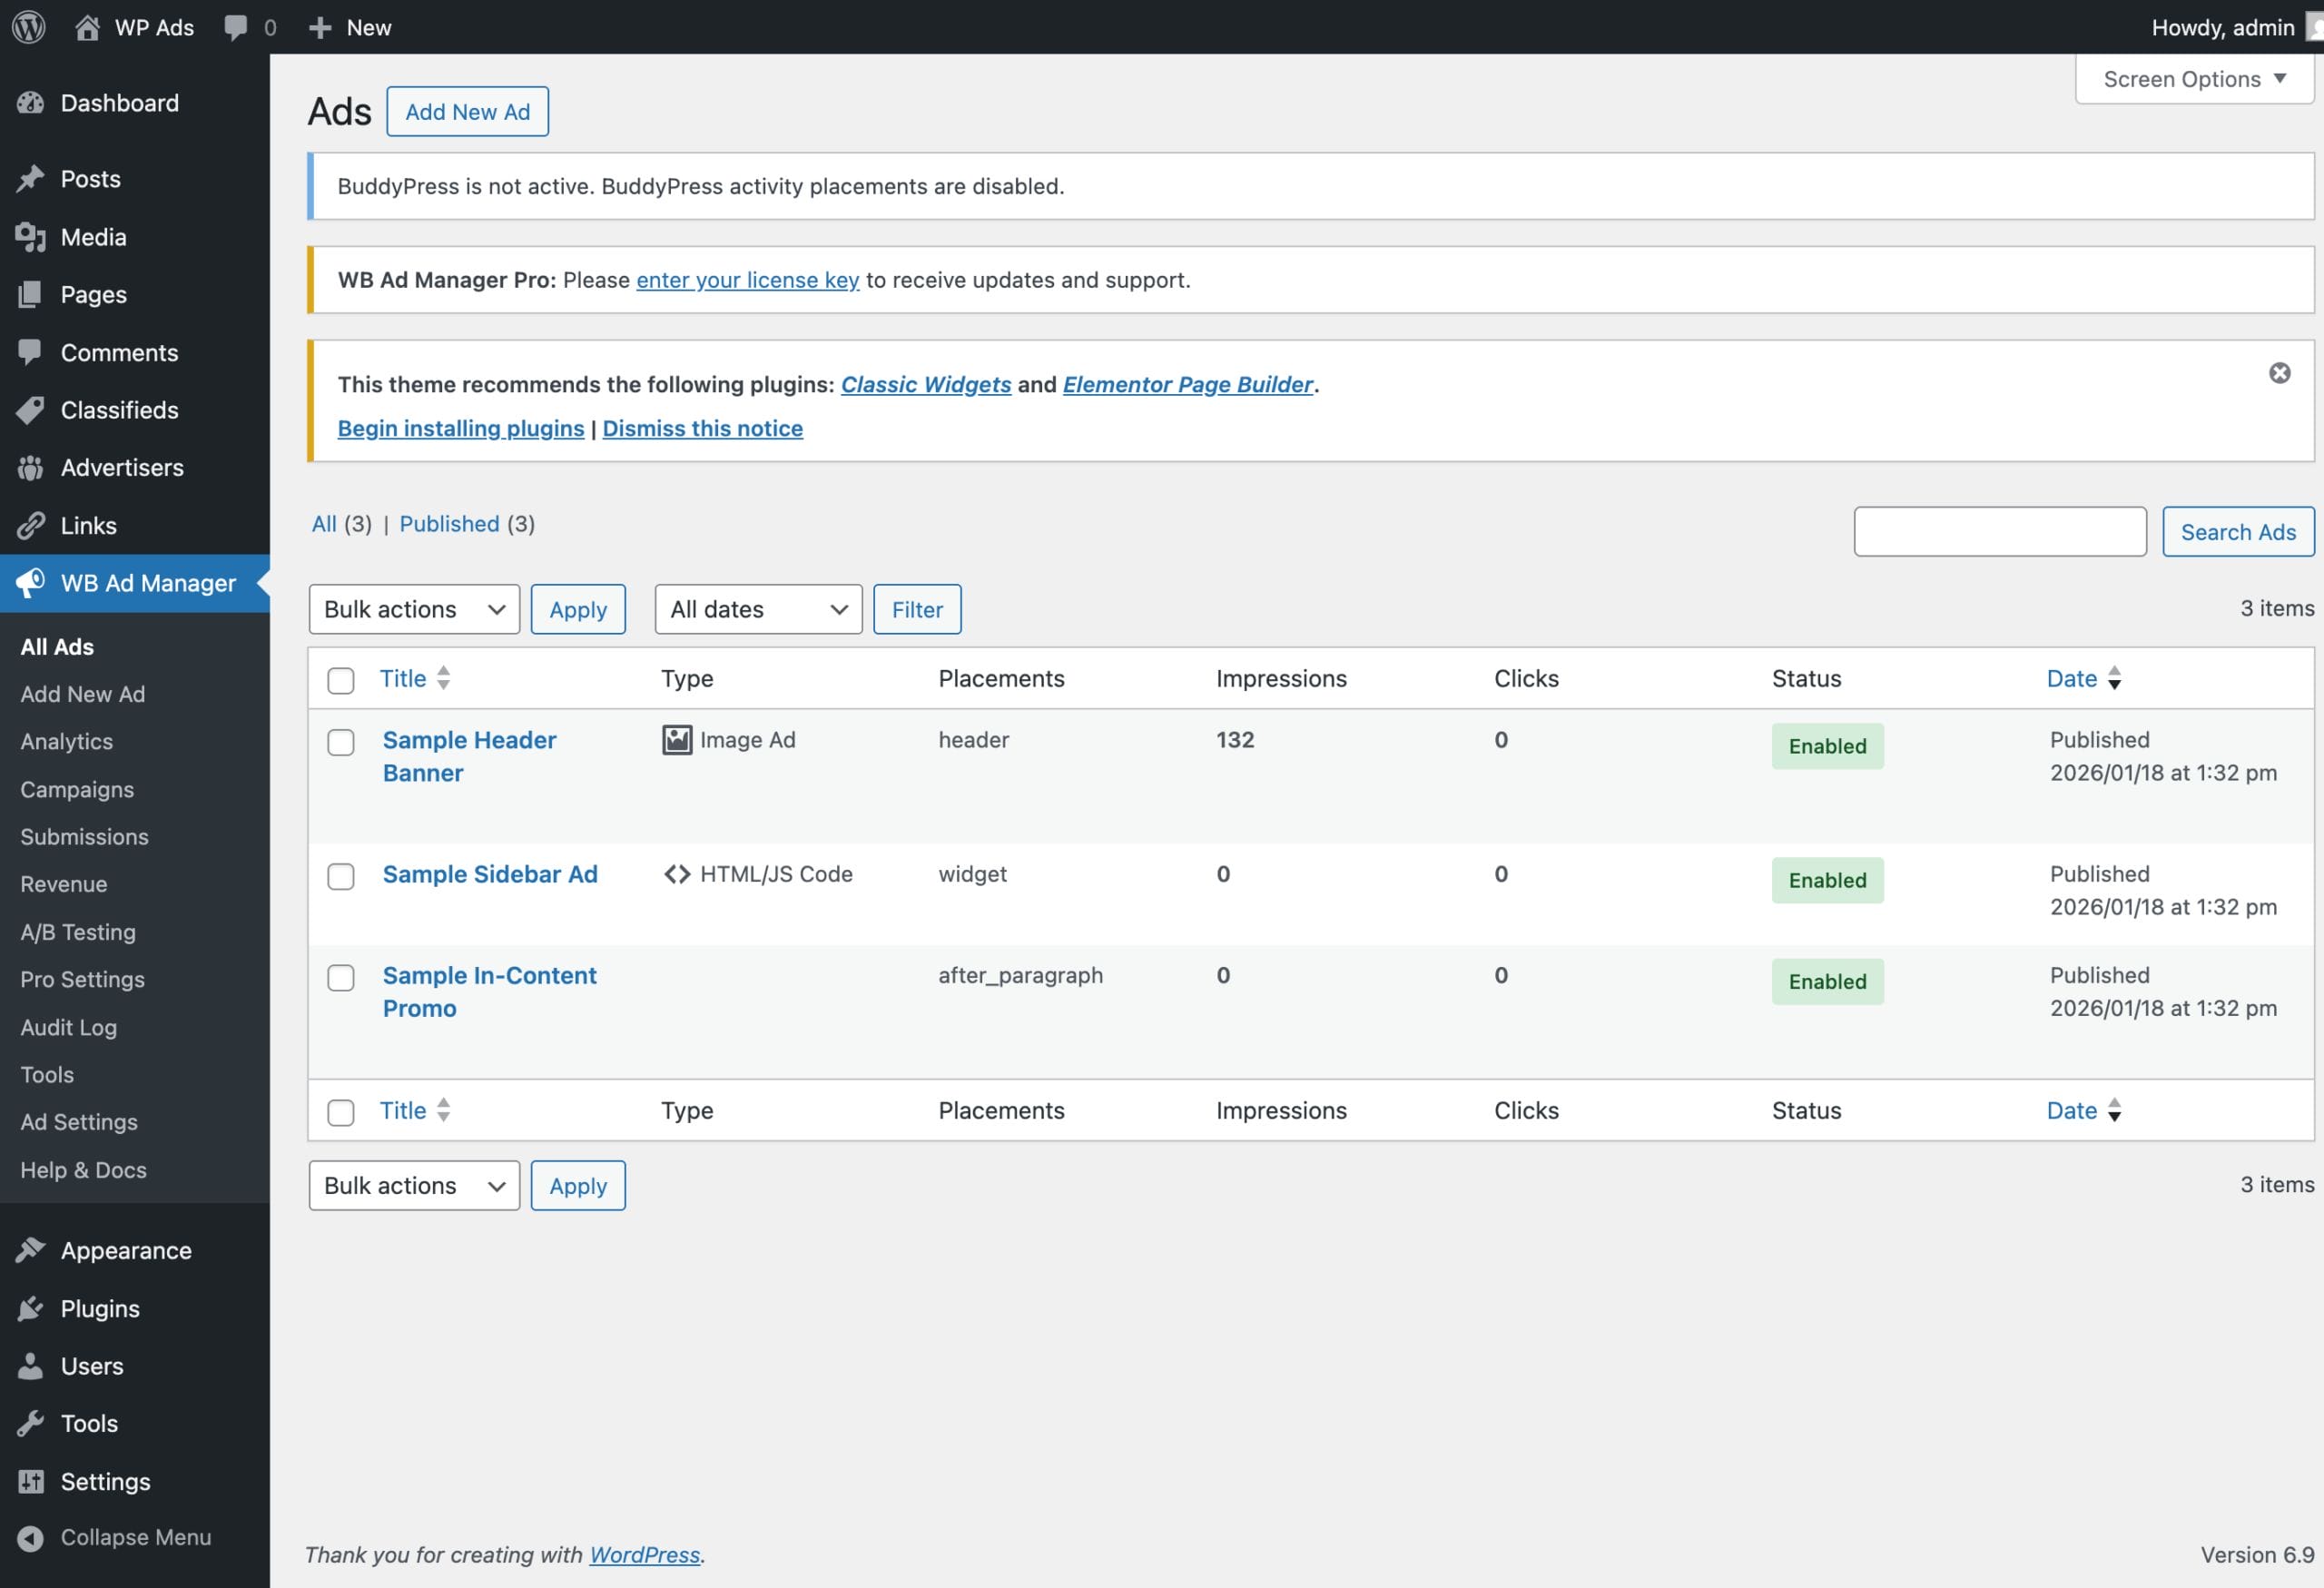Click inside the search ads input field
Image resolution: width=2324 pixels, height=1588 pixels.
coord(1999,531)
